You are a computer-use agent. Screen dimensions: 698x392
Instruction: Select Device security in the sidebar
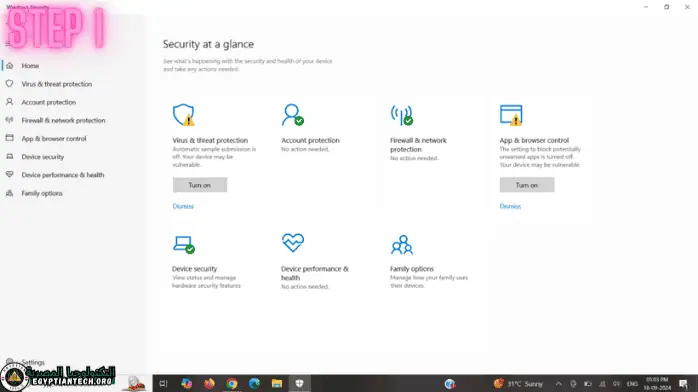point(43,157)
